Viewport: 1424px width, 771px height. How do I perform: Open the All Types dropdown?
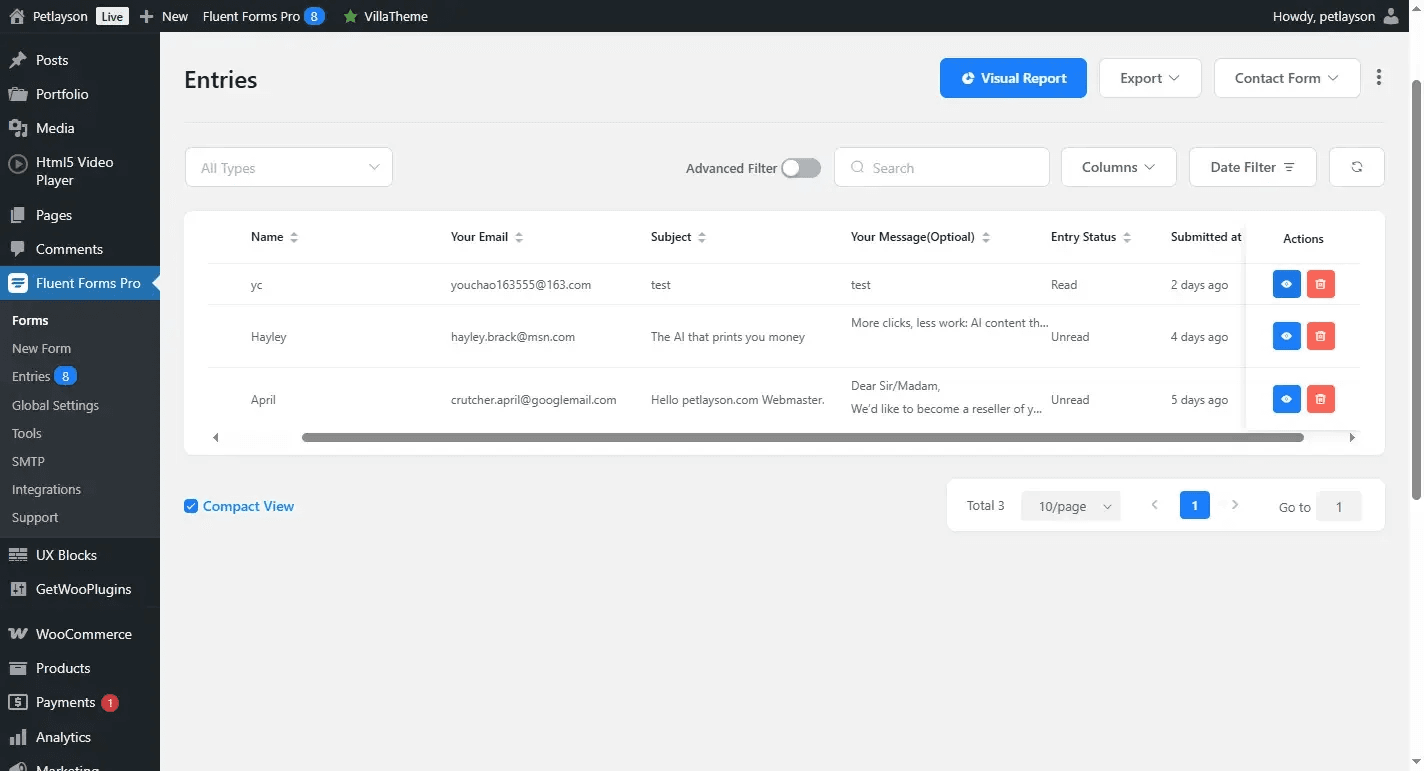289,168
